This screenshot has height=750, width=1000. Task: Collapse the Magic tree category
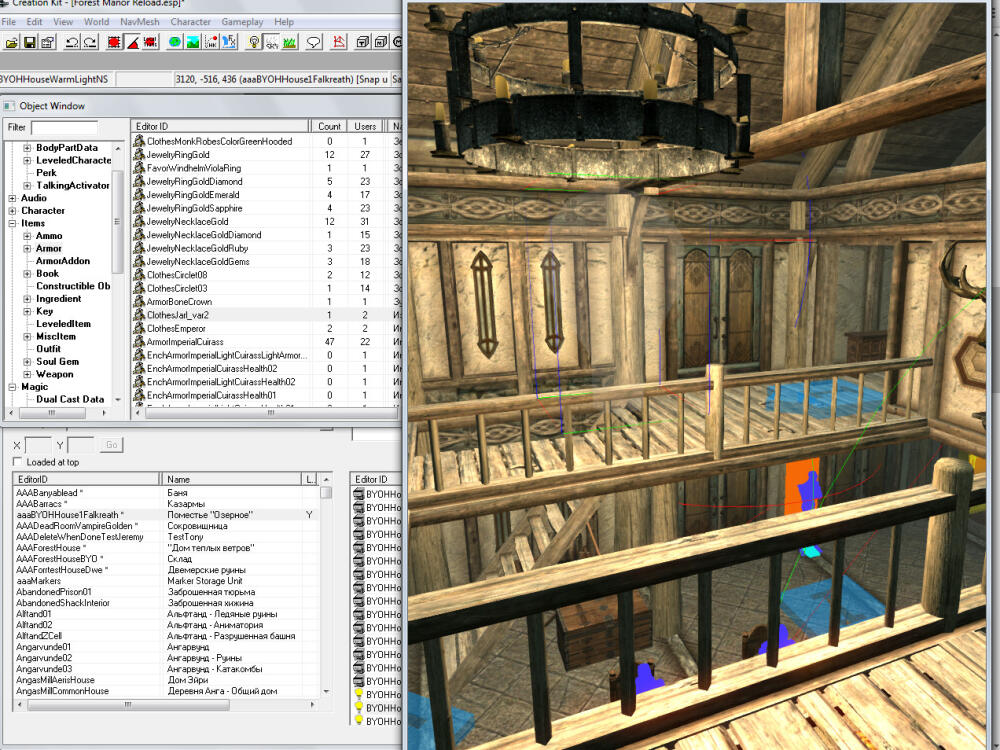click(x=12, y=386)
